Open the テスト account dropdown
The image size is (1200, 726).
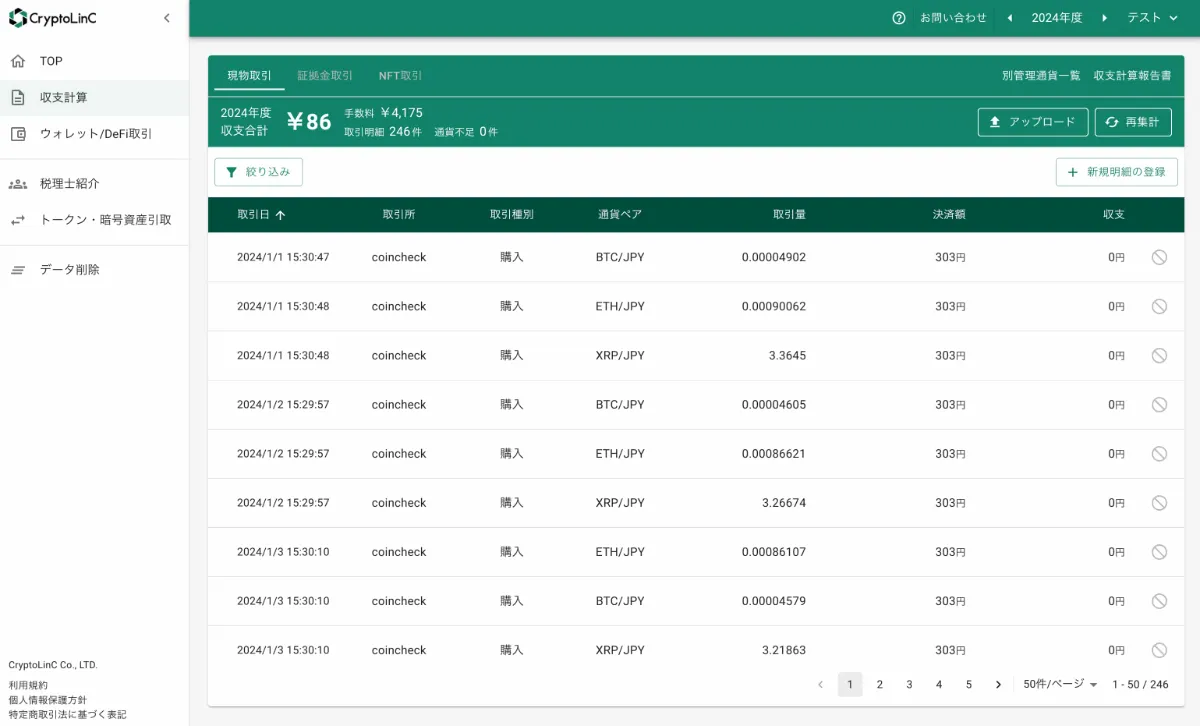coord(1152,17)
